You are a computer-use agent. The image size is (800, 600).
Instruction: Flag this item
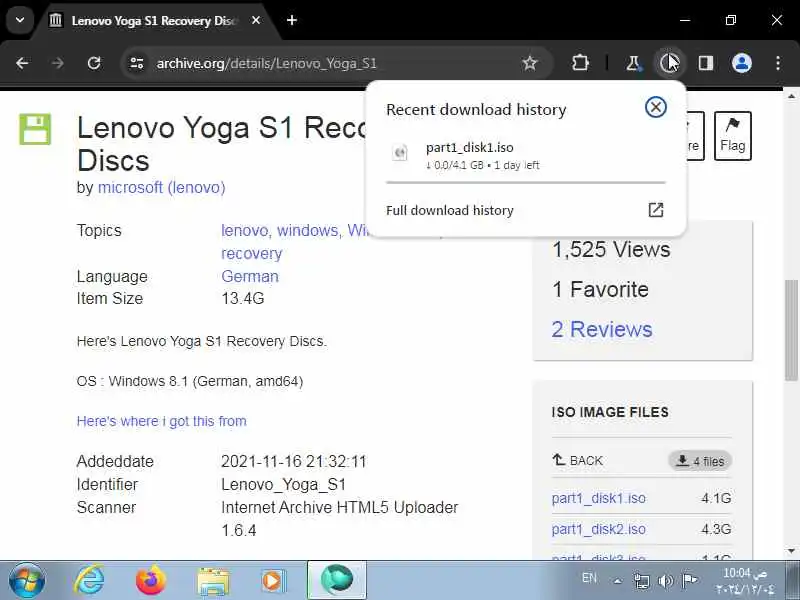pos(733,136)
